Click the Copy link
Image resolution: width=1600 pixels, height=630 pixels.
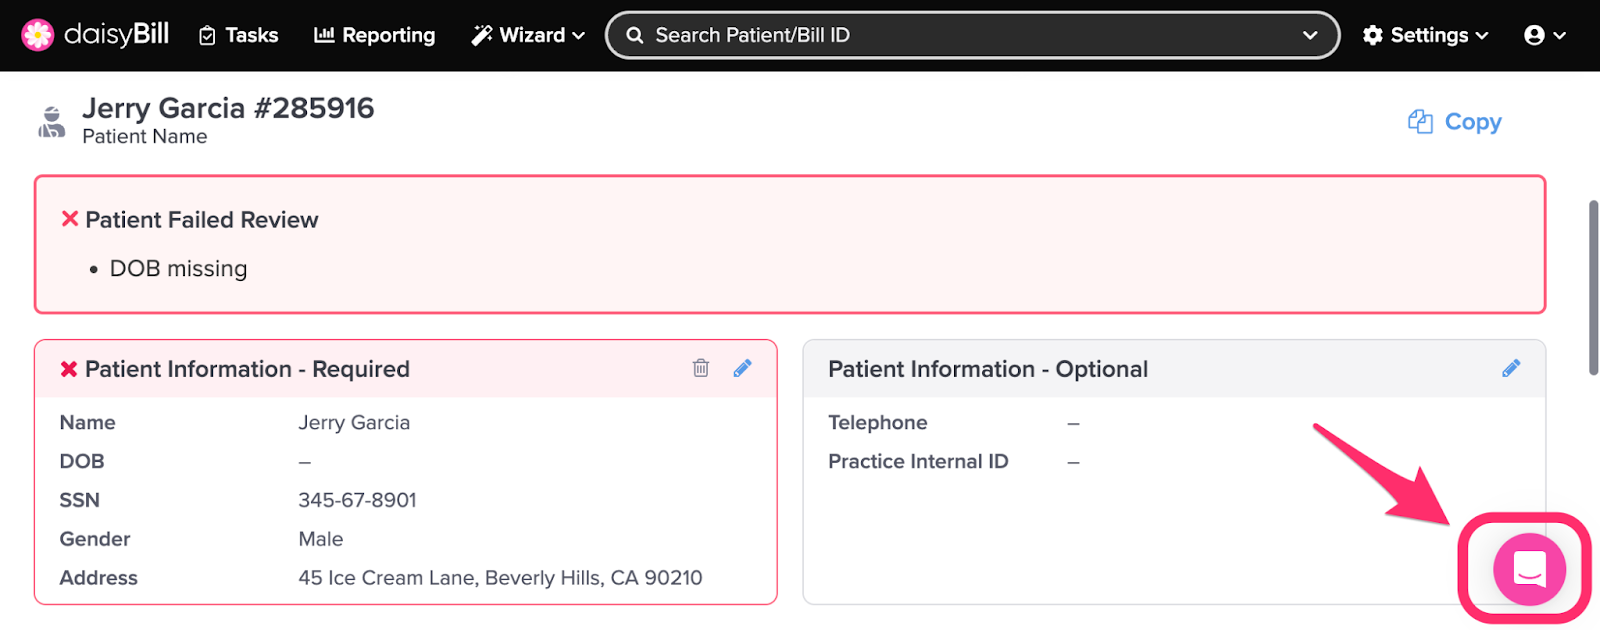tap(1473, 122)
